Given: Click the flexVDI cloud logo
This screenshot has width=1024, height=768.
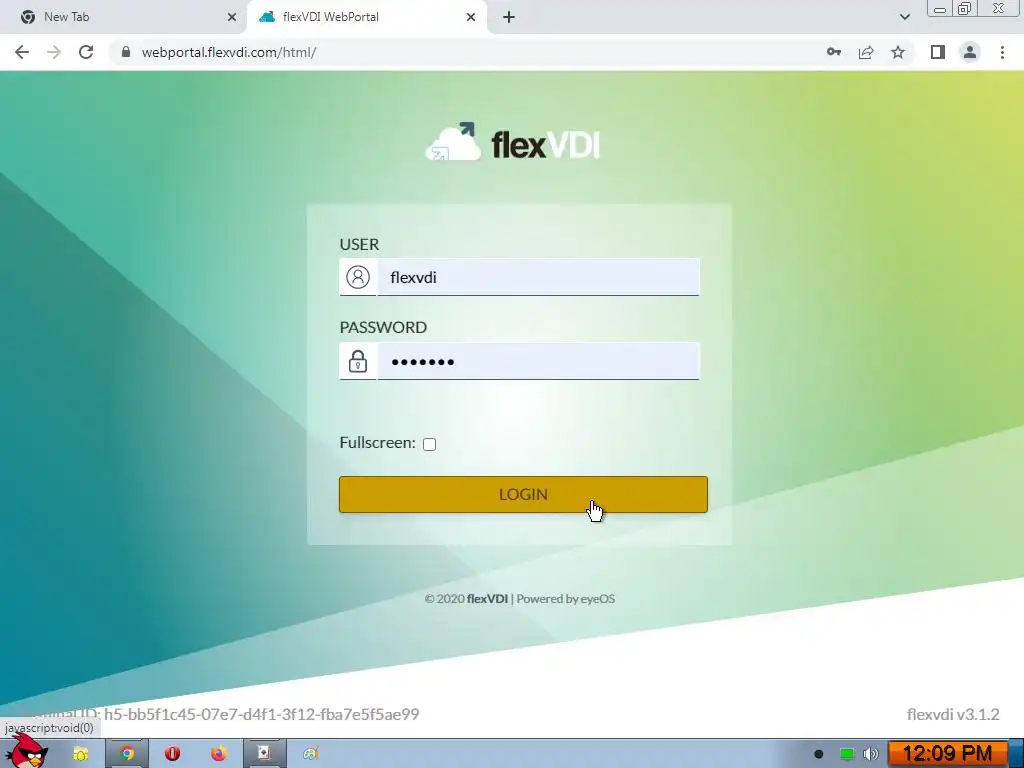Looking at the screenshot, I should (x=513, y=141).
